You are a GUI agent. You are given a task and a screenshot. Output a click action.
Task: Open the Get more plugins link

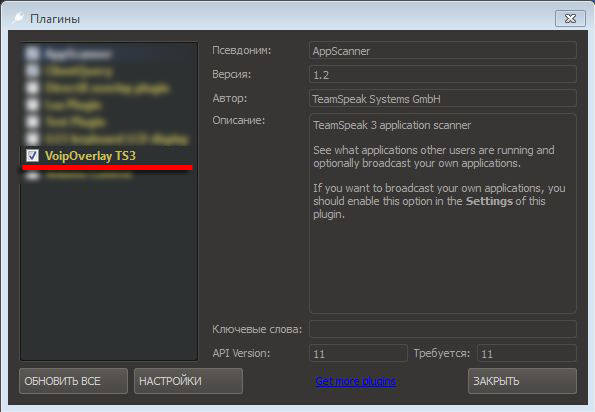pyautogui.click(x=356, y=381)
